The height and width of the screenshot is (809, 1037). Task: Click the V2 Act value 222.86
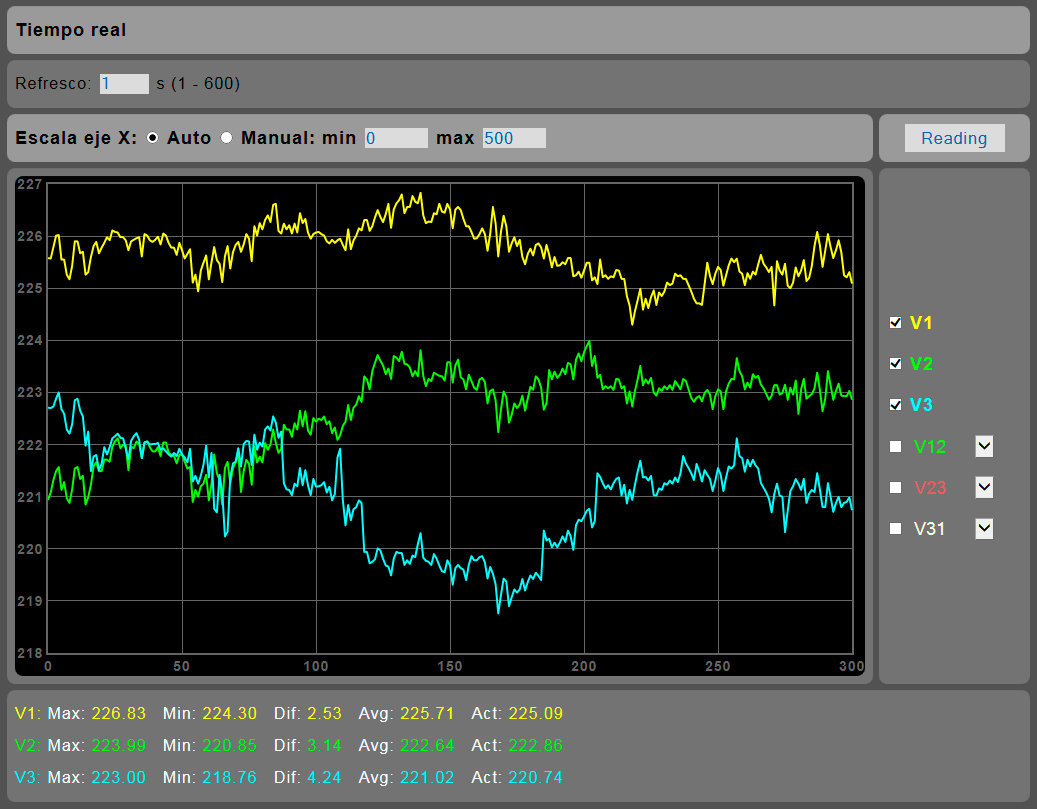click(536, 745)
